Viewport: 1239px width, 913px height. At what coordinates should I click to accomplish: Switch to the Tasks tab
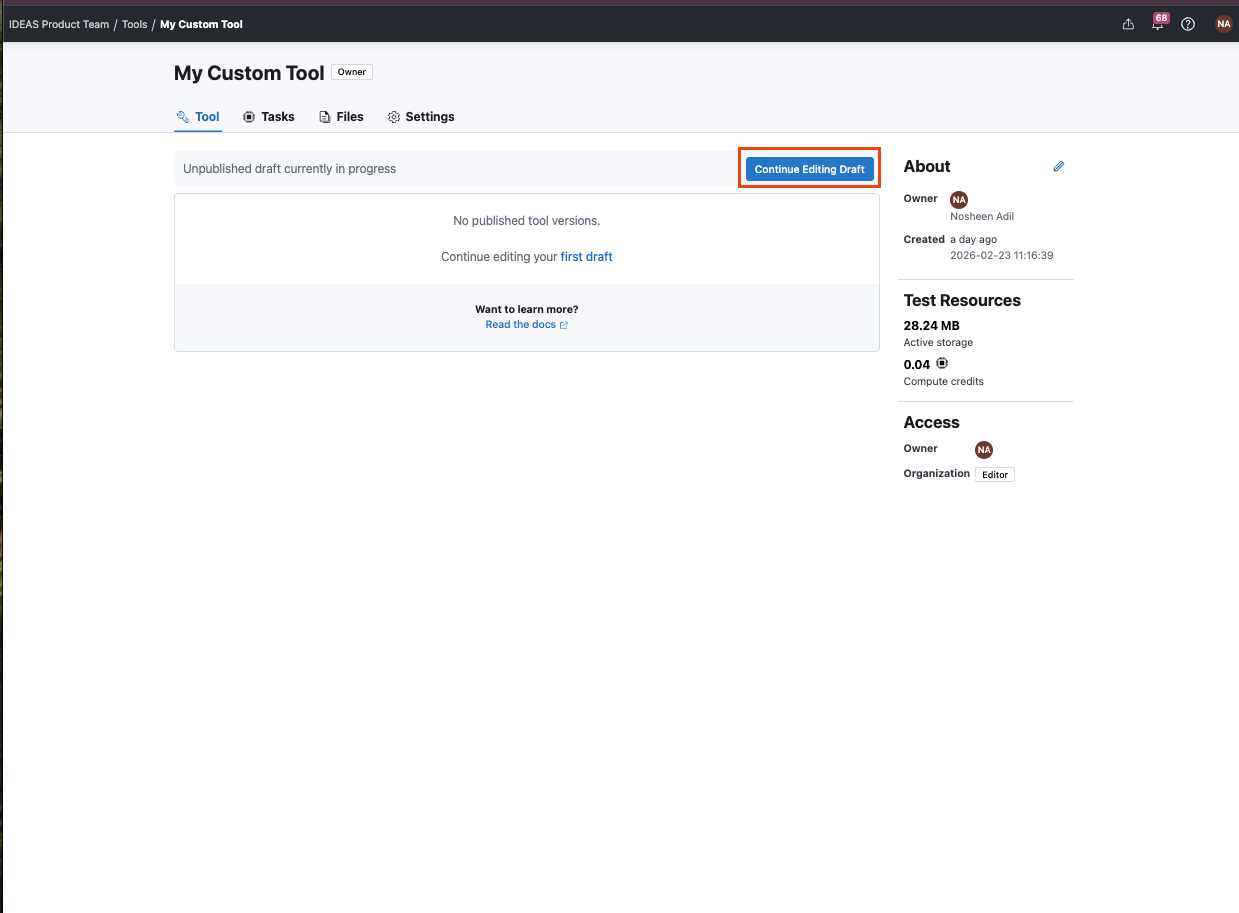point(269,117)
